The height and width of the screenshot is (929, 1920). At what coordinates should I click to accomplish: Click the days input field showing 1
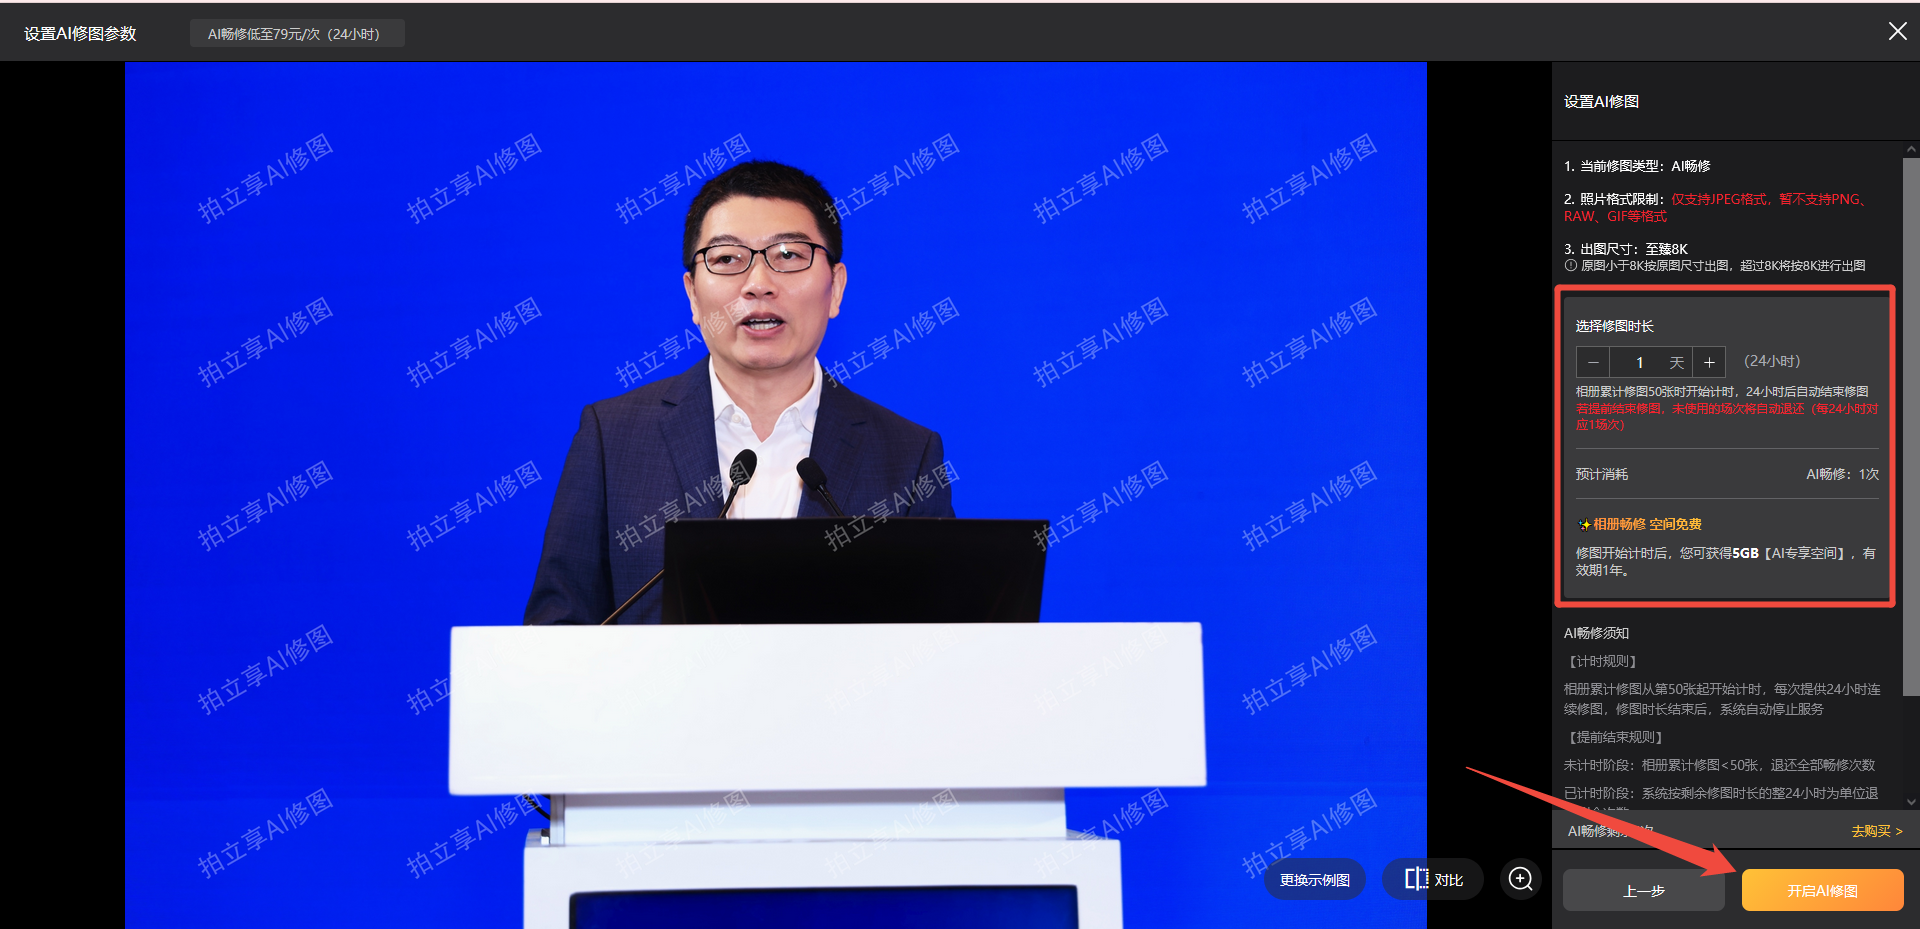[x=1640, y=362]
